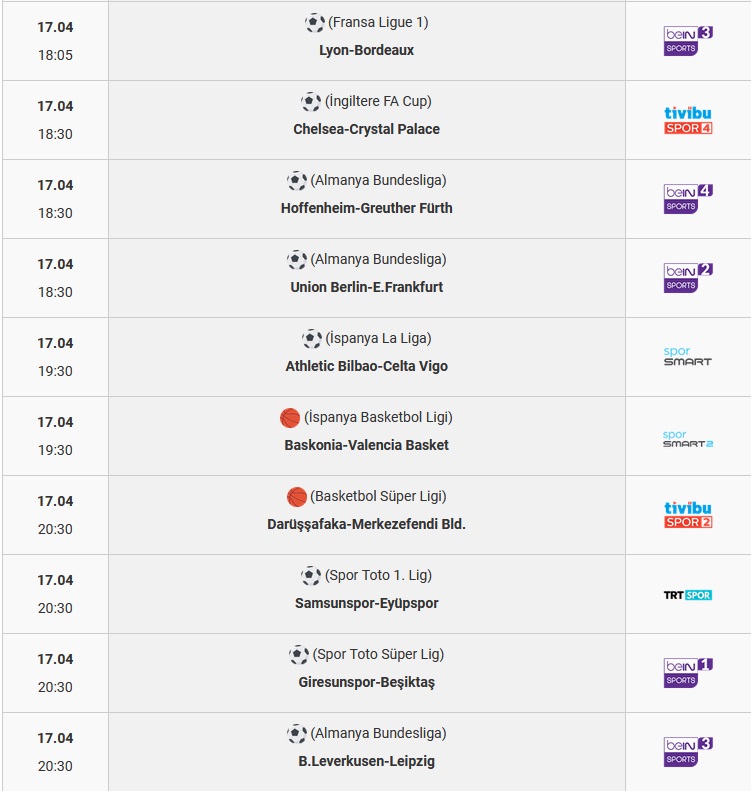Image resolution: width=751 pixels, height=791 pixels.
Task: Select the Darüşşafaka-Merkezefendi Bld. game
Action: [367, 524]
